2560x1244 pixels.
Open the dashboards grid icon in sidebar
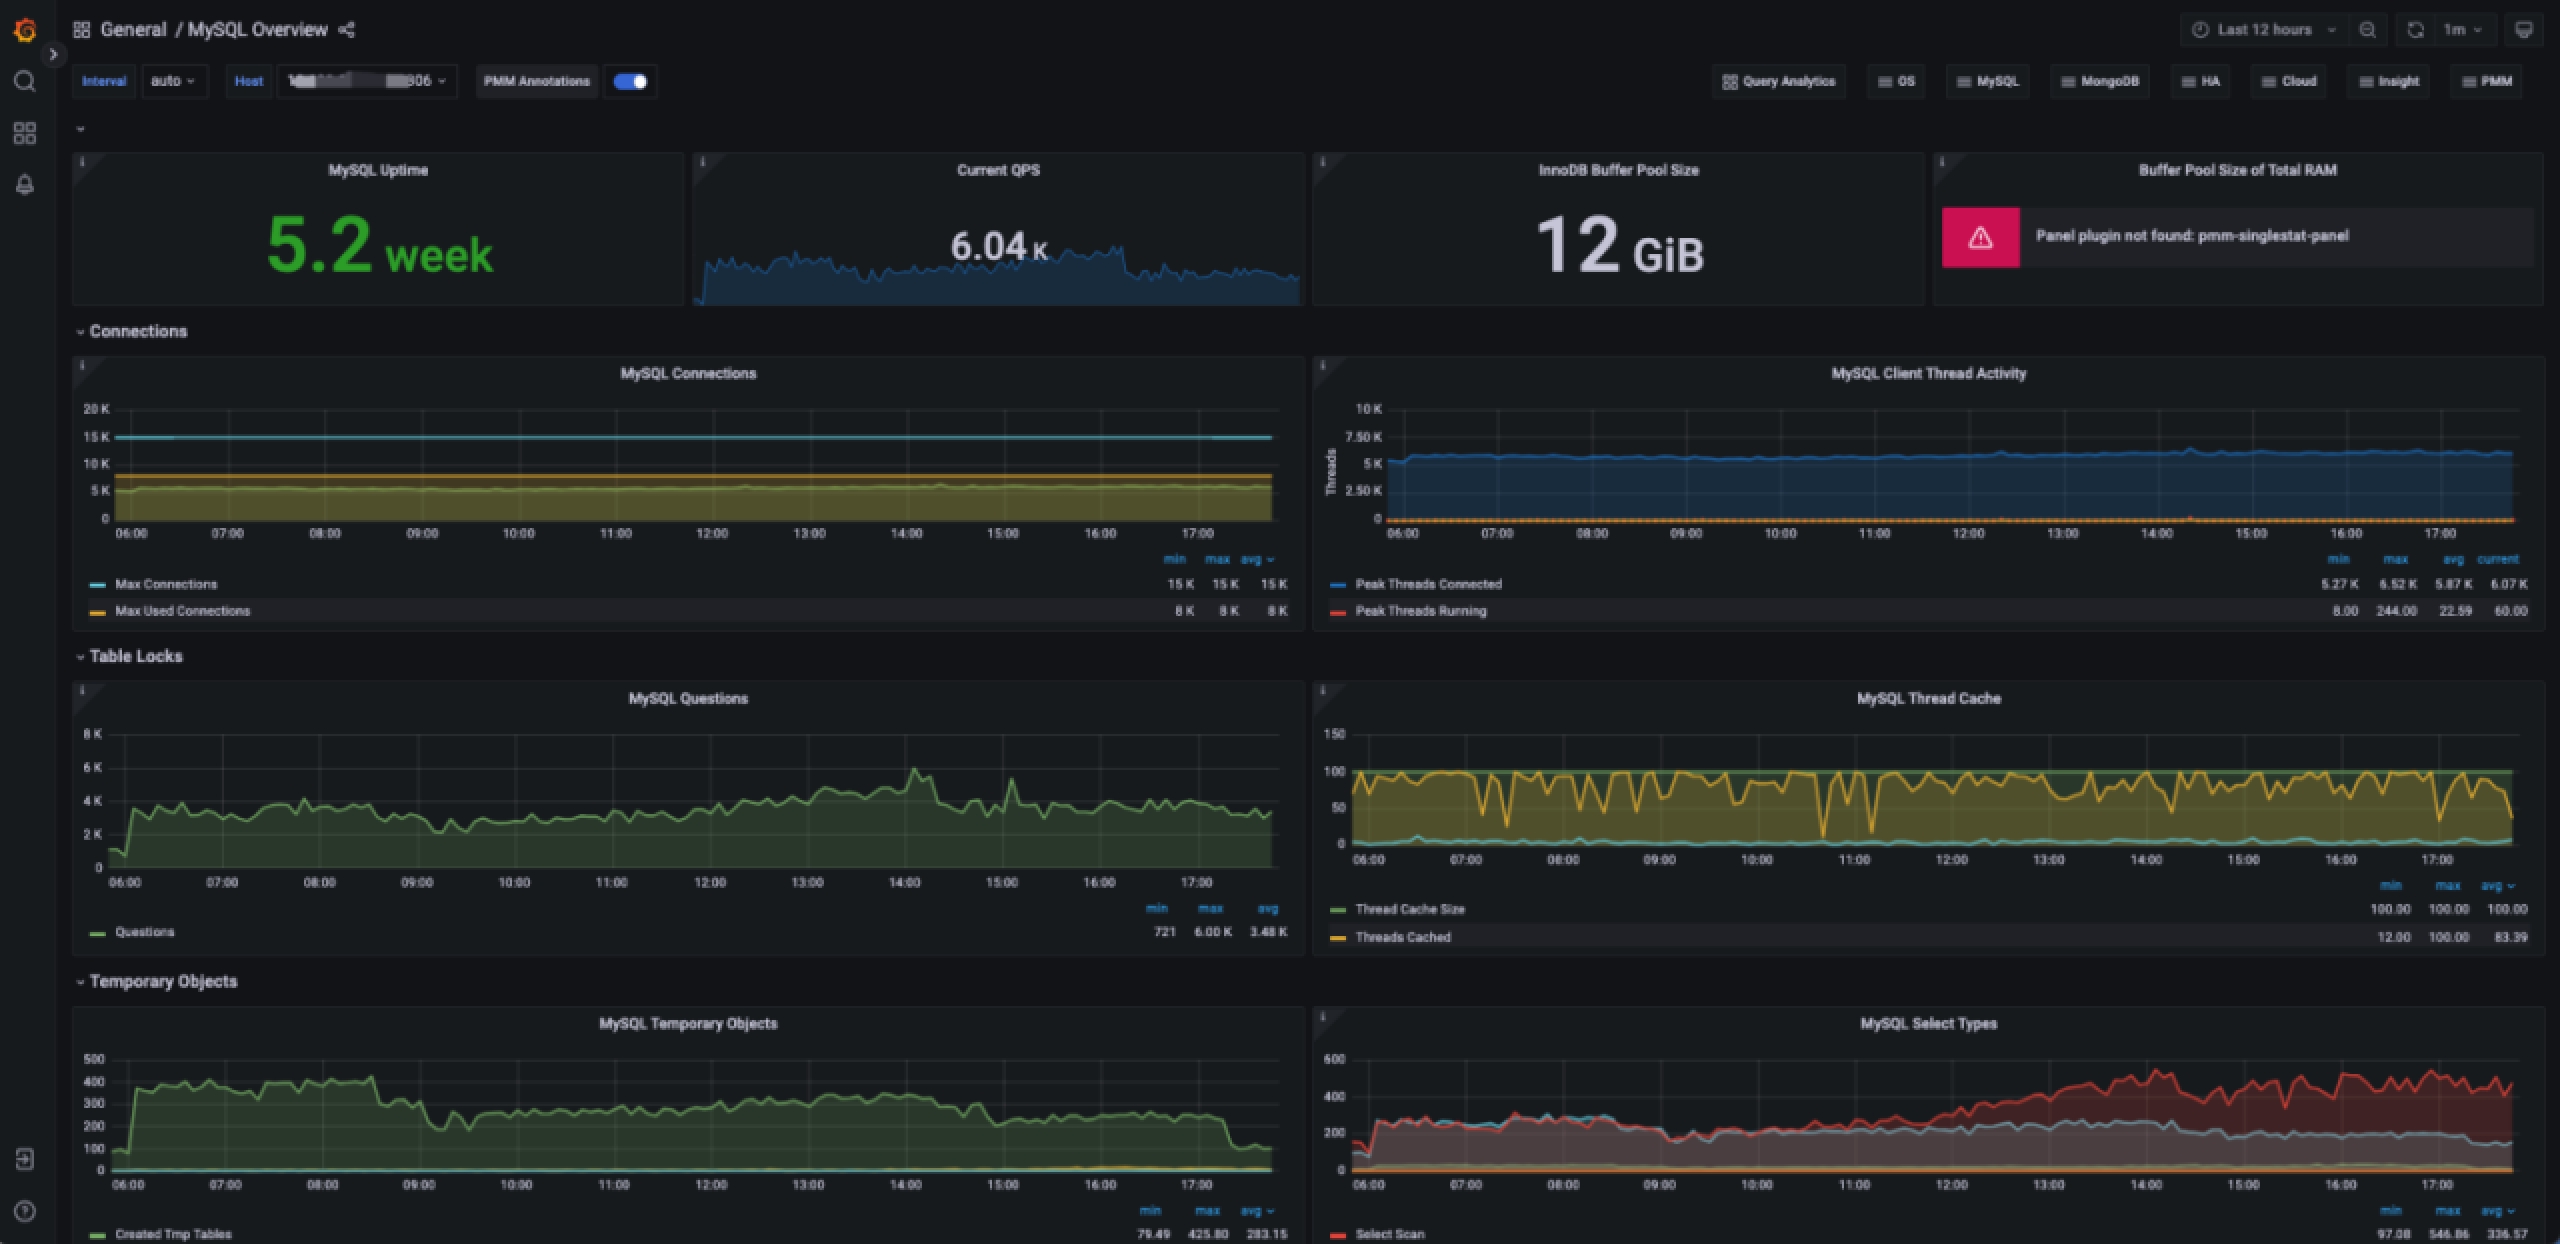click(25, 133)
